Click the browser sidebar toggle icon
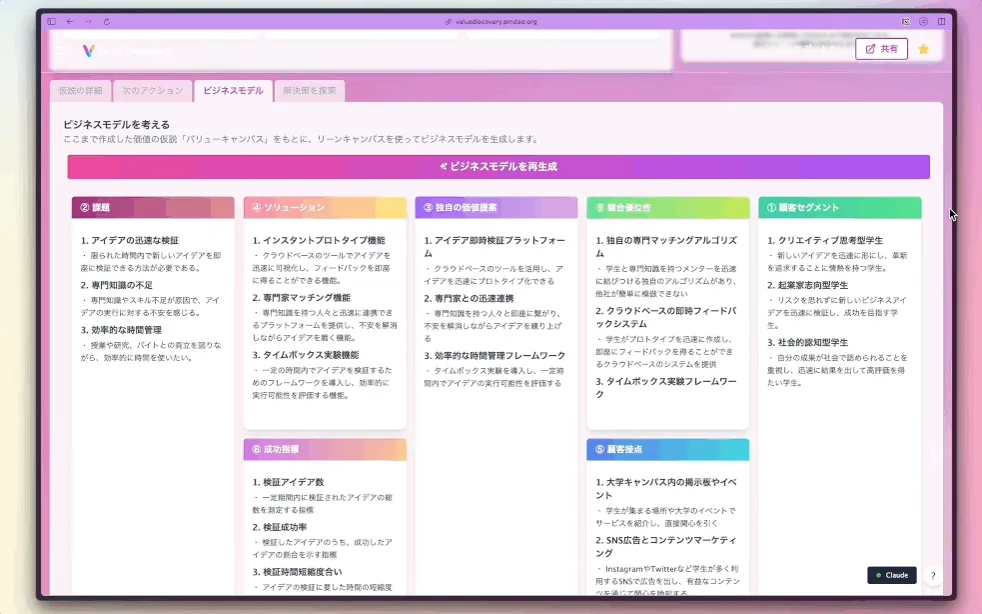This screenshot has height=614, width=982. click(51, 21)
